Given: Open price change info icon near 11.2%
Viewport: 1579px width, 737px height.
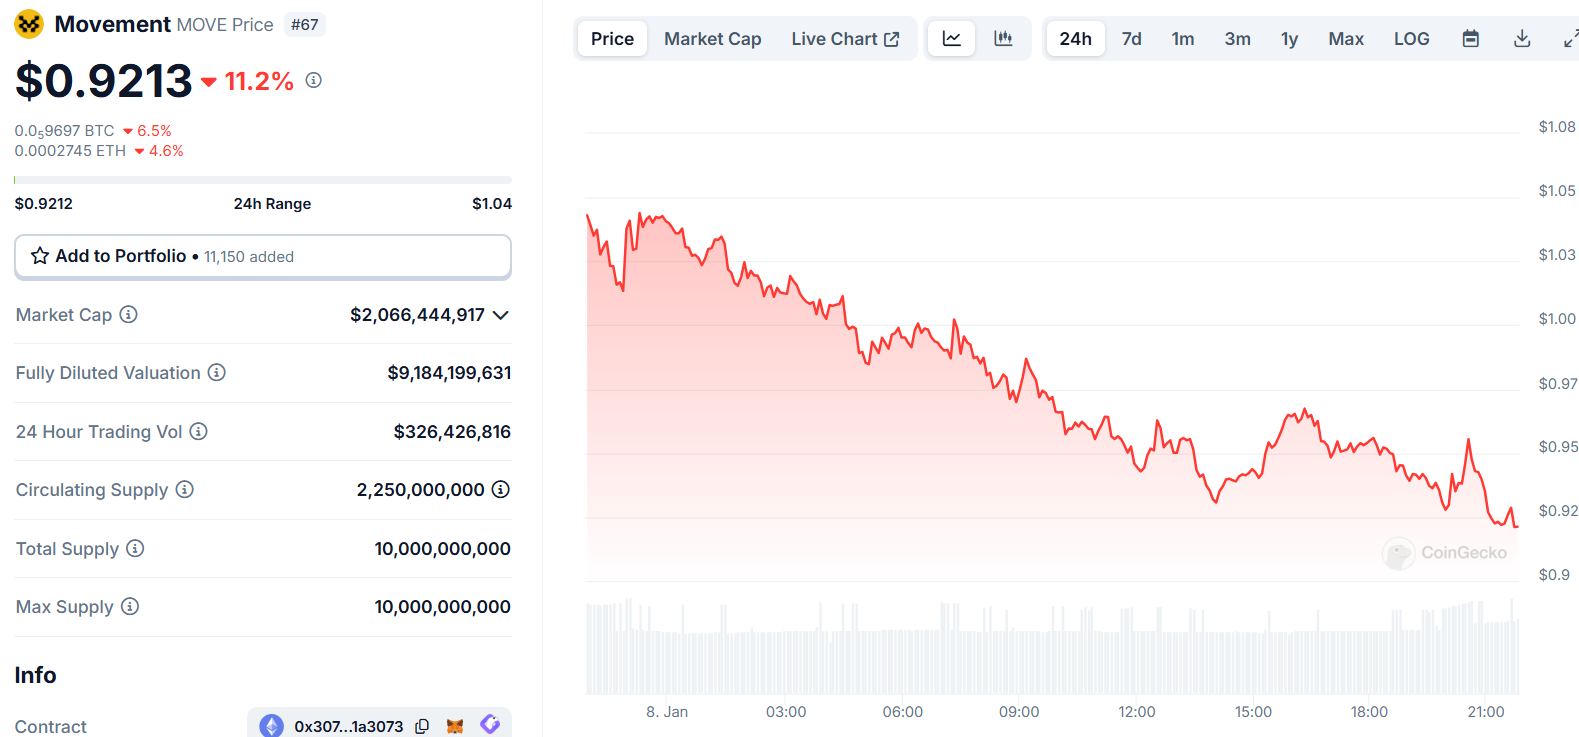Looking at the screenshot, I should coord(314,80).
